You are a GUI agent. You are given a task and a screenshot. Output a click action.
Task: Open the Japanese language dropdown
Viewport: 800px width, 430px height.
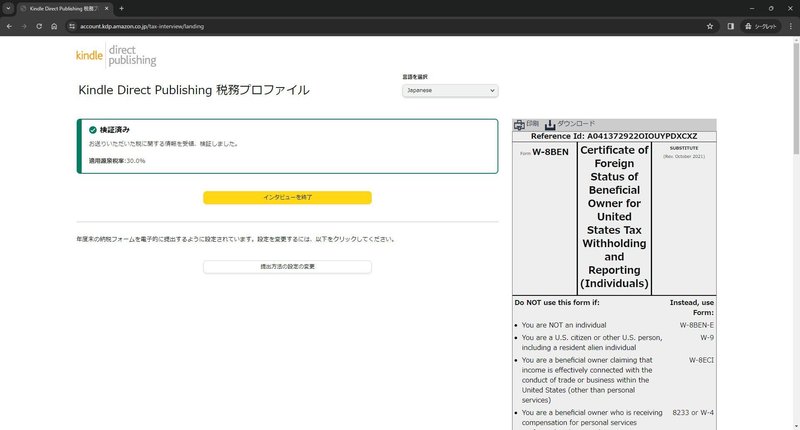[x=450, y=90]
